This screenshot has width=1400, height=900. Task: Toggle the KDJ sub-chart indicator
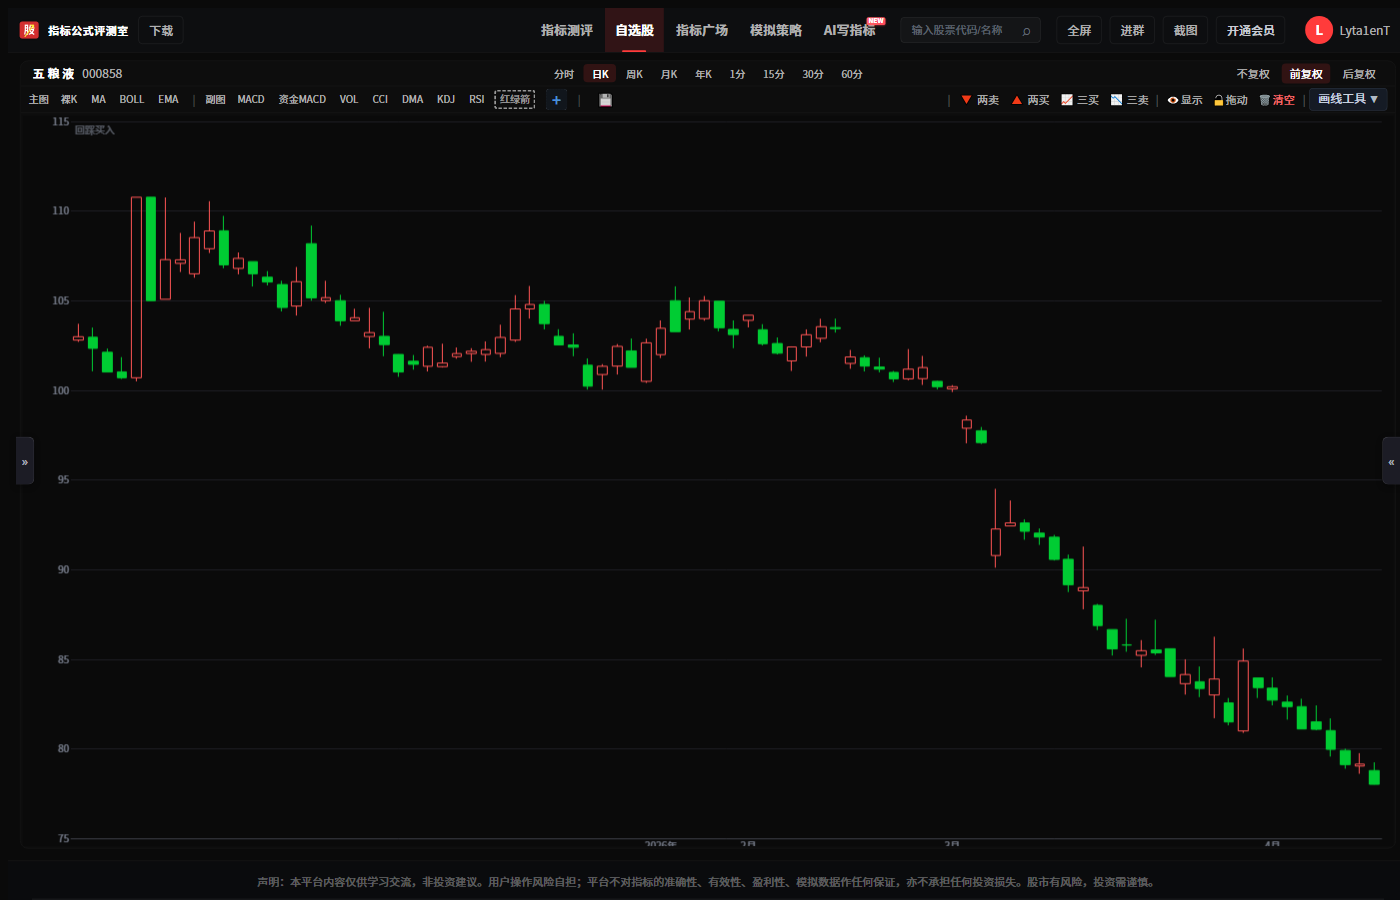coord(446,99)
